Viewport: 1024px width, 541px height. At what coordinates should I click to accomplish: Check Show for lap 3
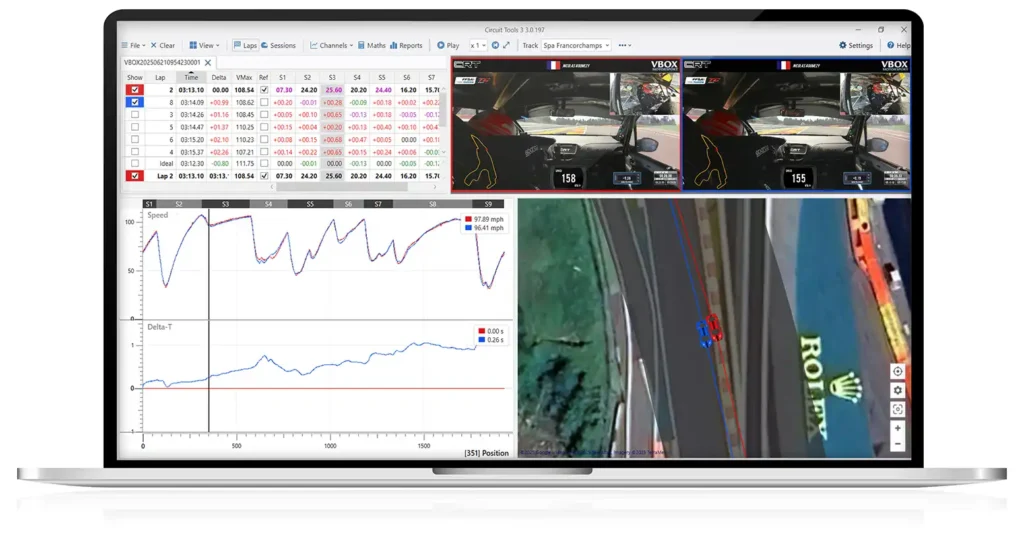[x=135, y=115]
